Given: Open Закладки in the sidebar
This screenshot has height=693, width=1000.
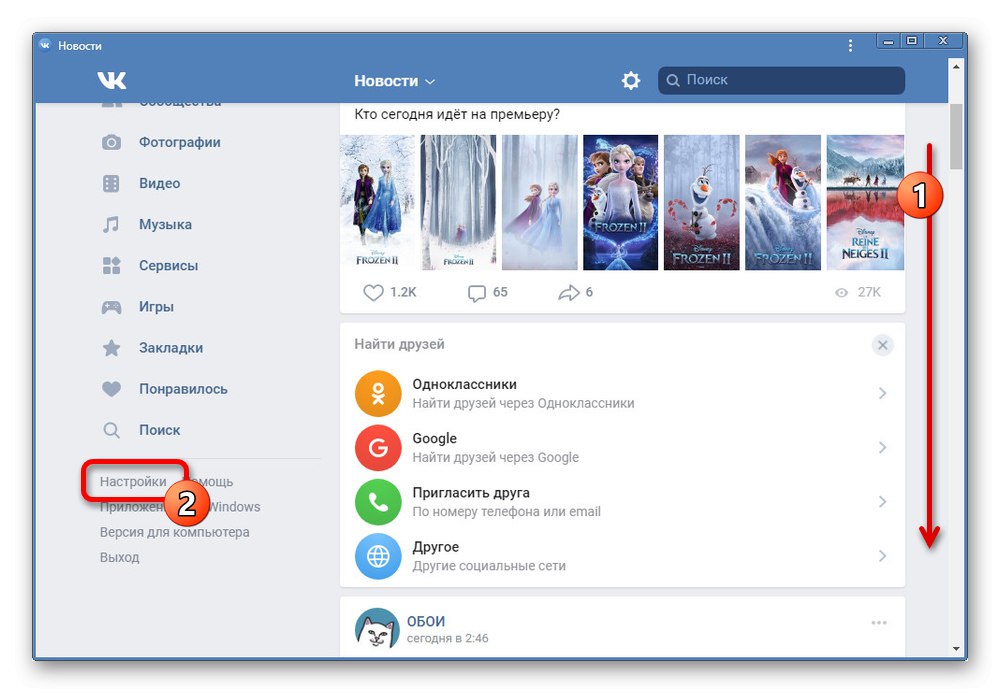Looking at the screenshot, I should [171, 348].
